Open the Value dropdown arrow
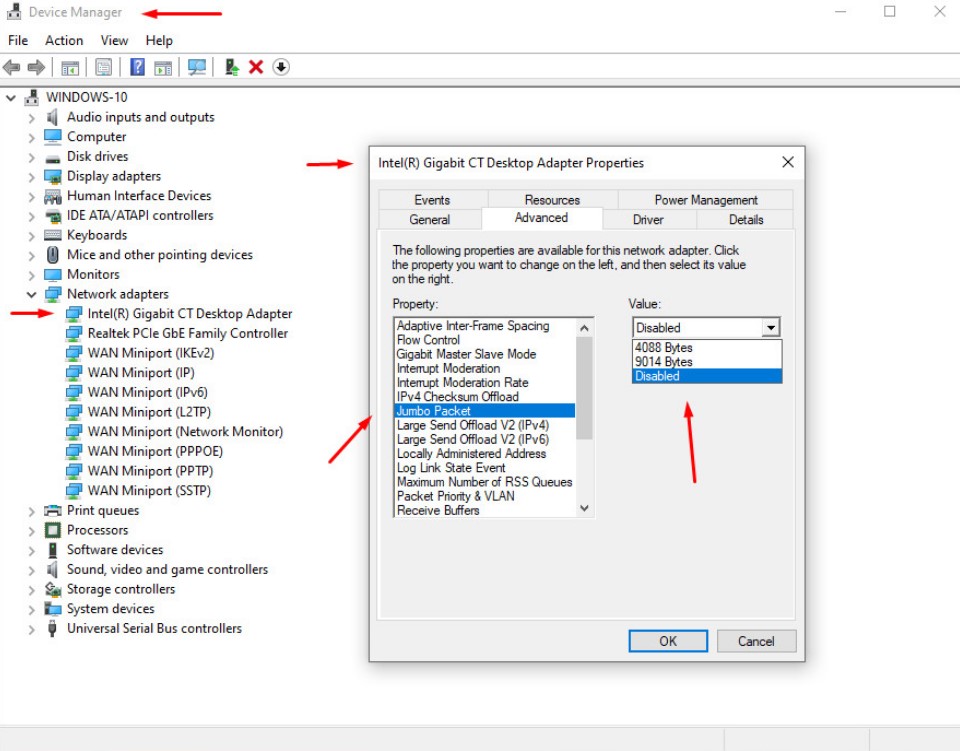The width and height of the screenshot is (960, 751). [771, 327]
